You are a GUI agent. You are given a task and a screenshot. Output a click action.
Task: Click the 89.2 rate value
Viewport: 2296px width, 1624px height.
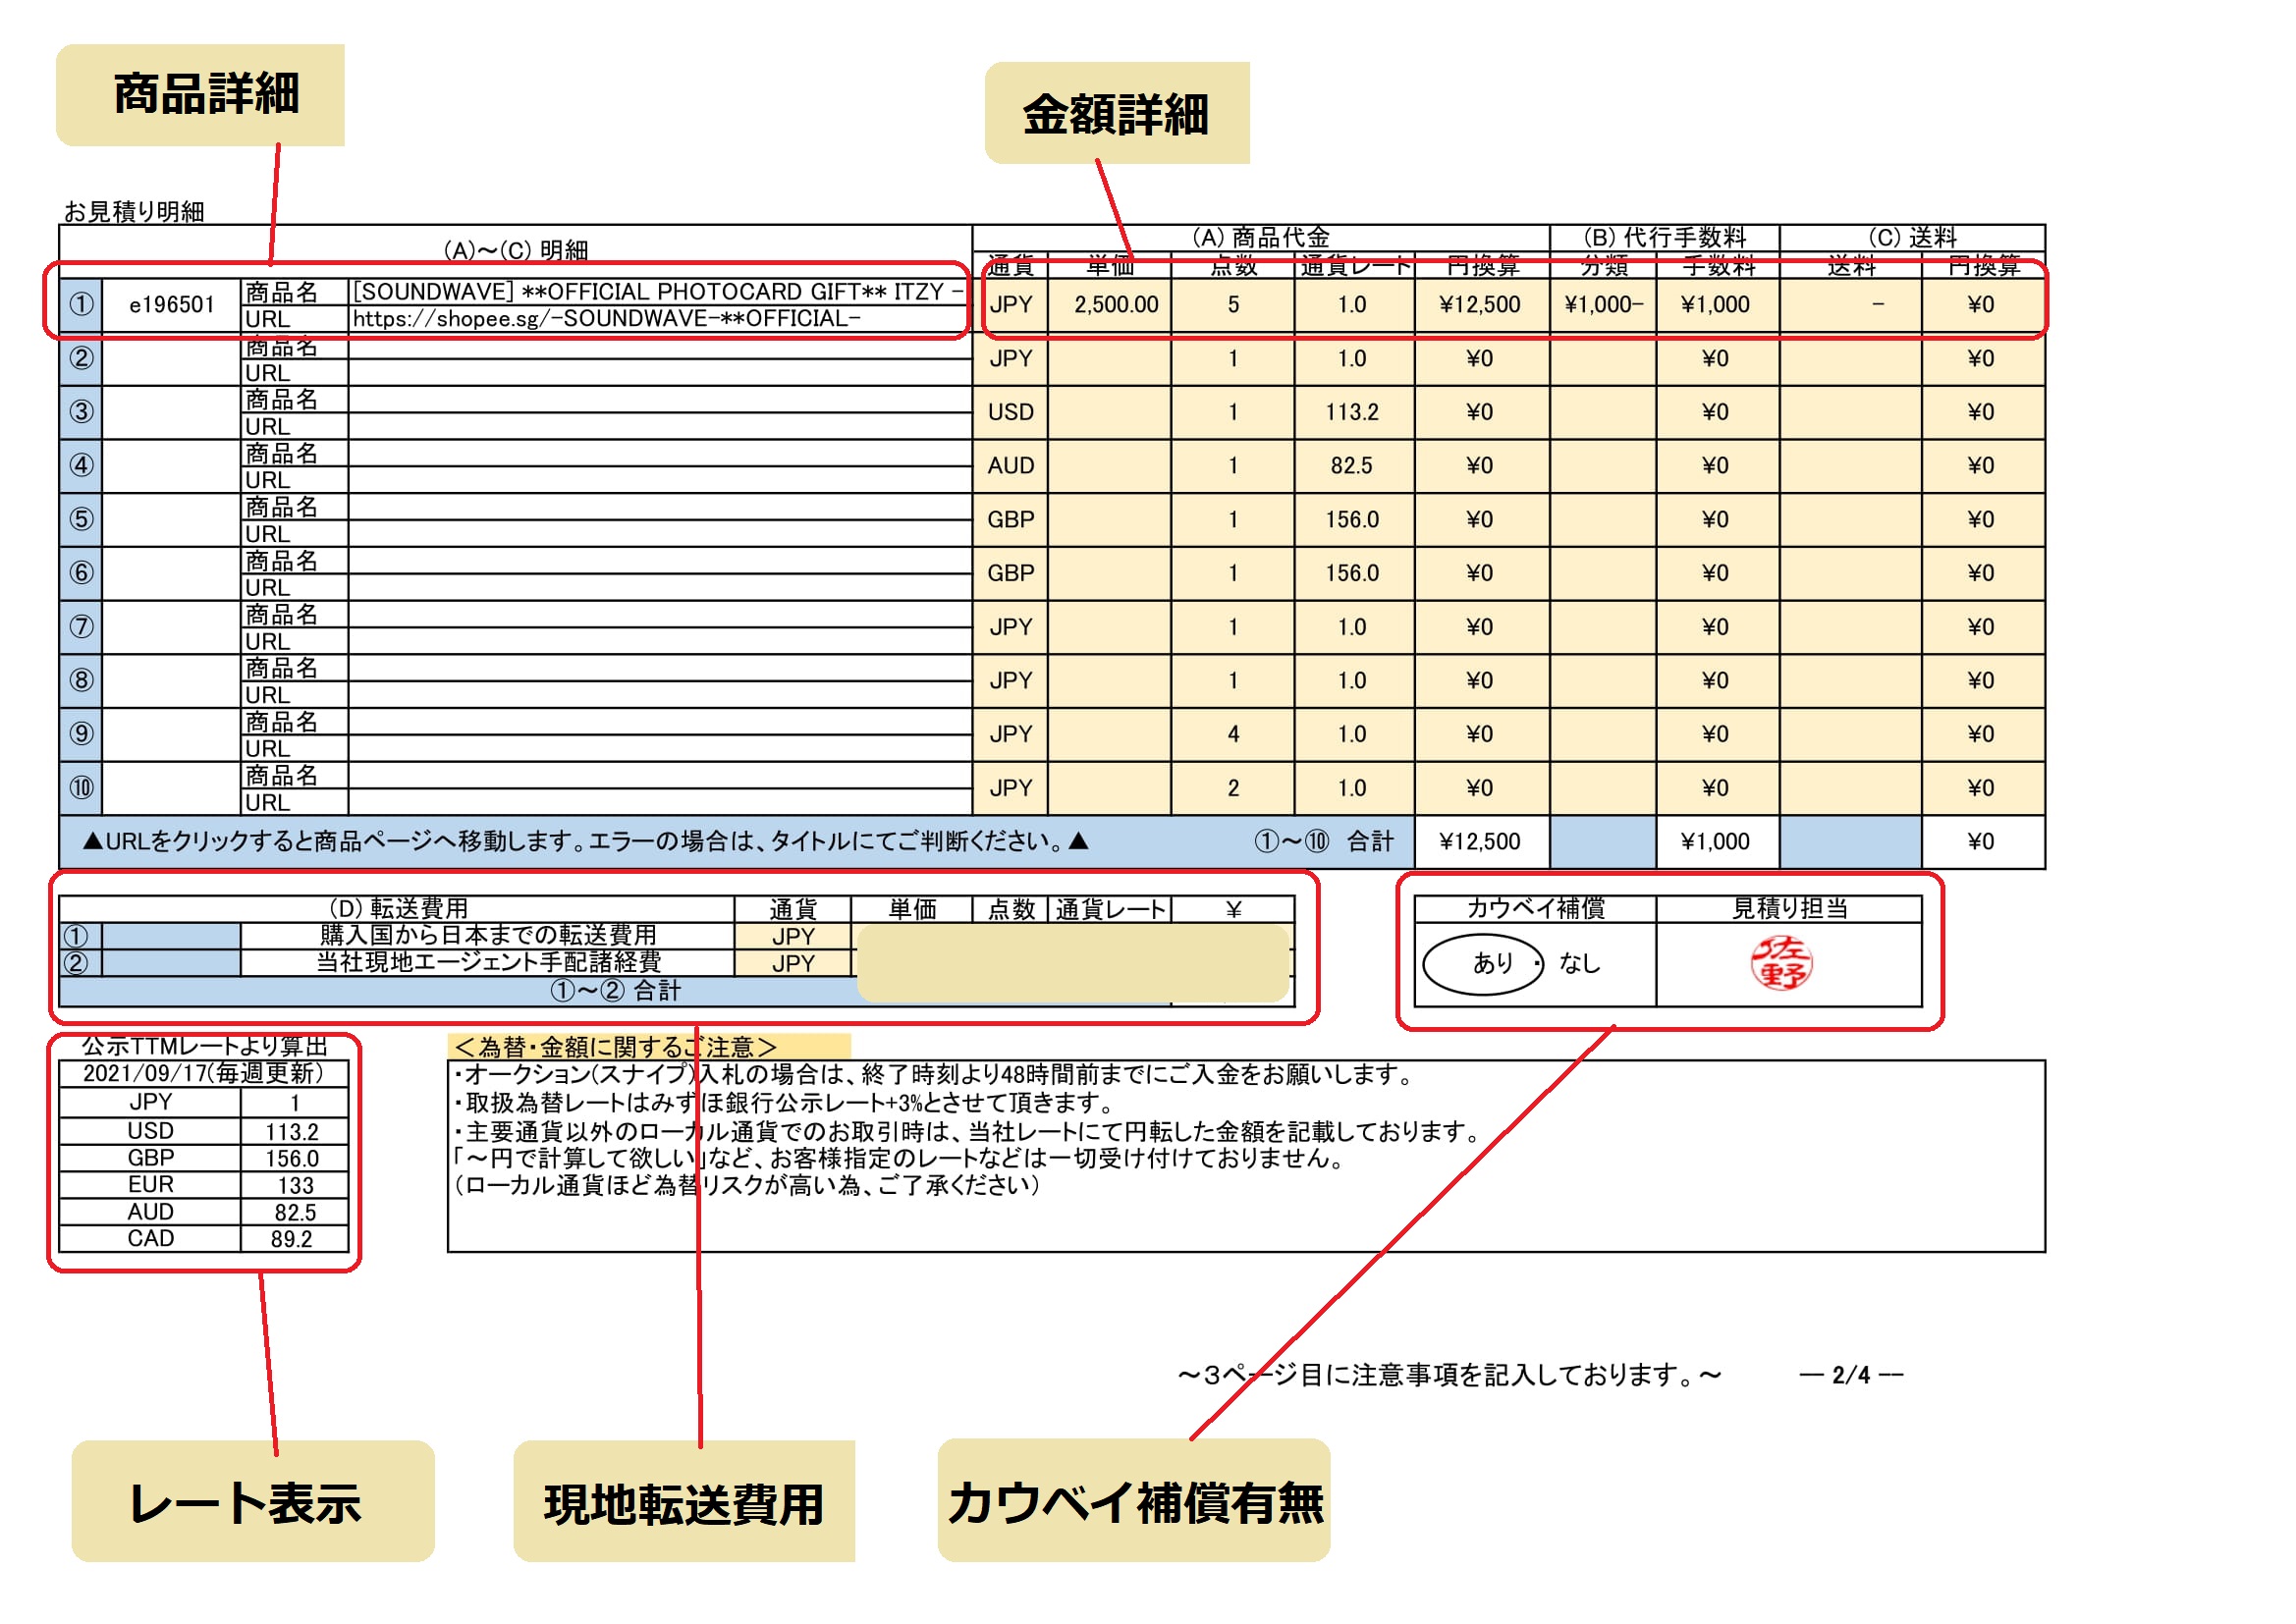[292, 1240]
